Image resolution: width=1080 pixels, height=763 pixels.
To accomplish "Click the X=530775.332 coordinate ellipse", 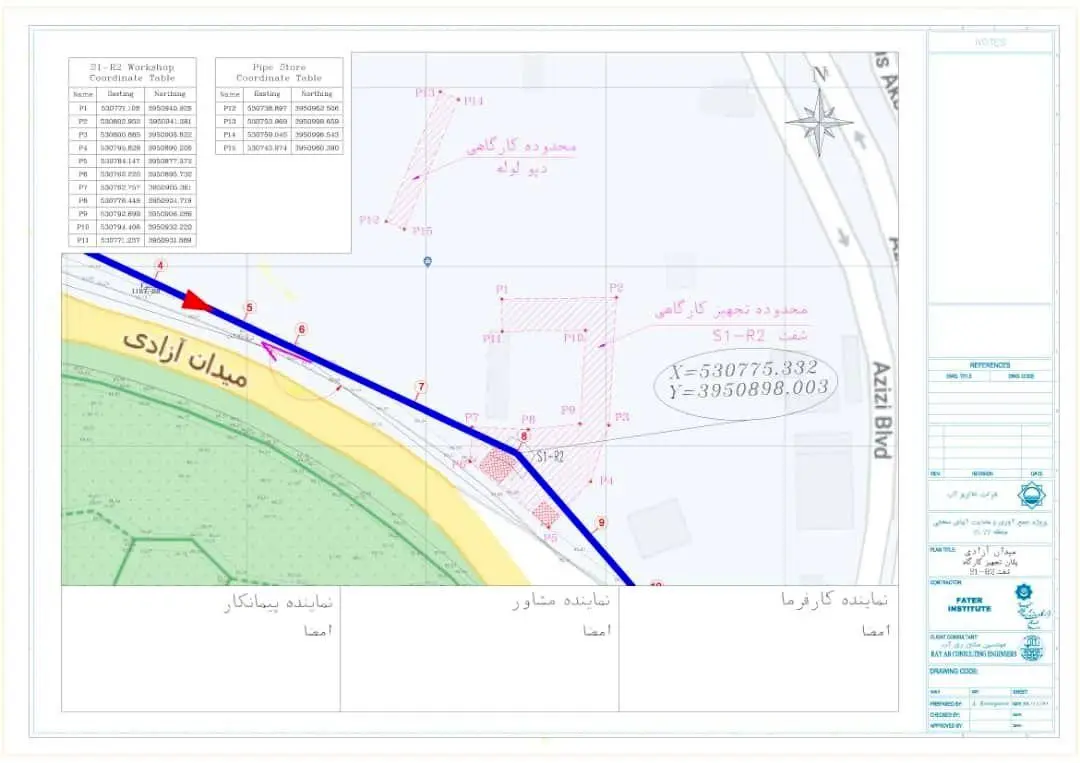I will (744, 379).
